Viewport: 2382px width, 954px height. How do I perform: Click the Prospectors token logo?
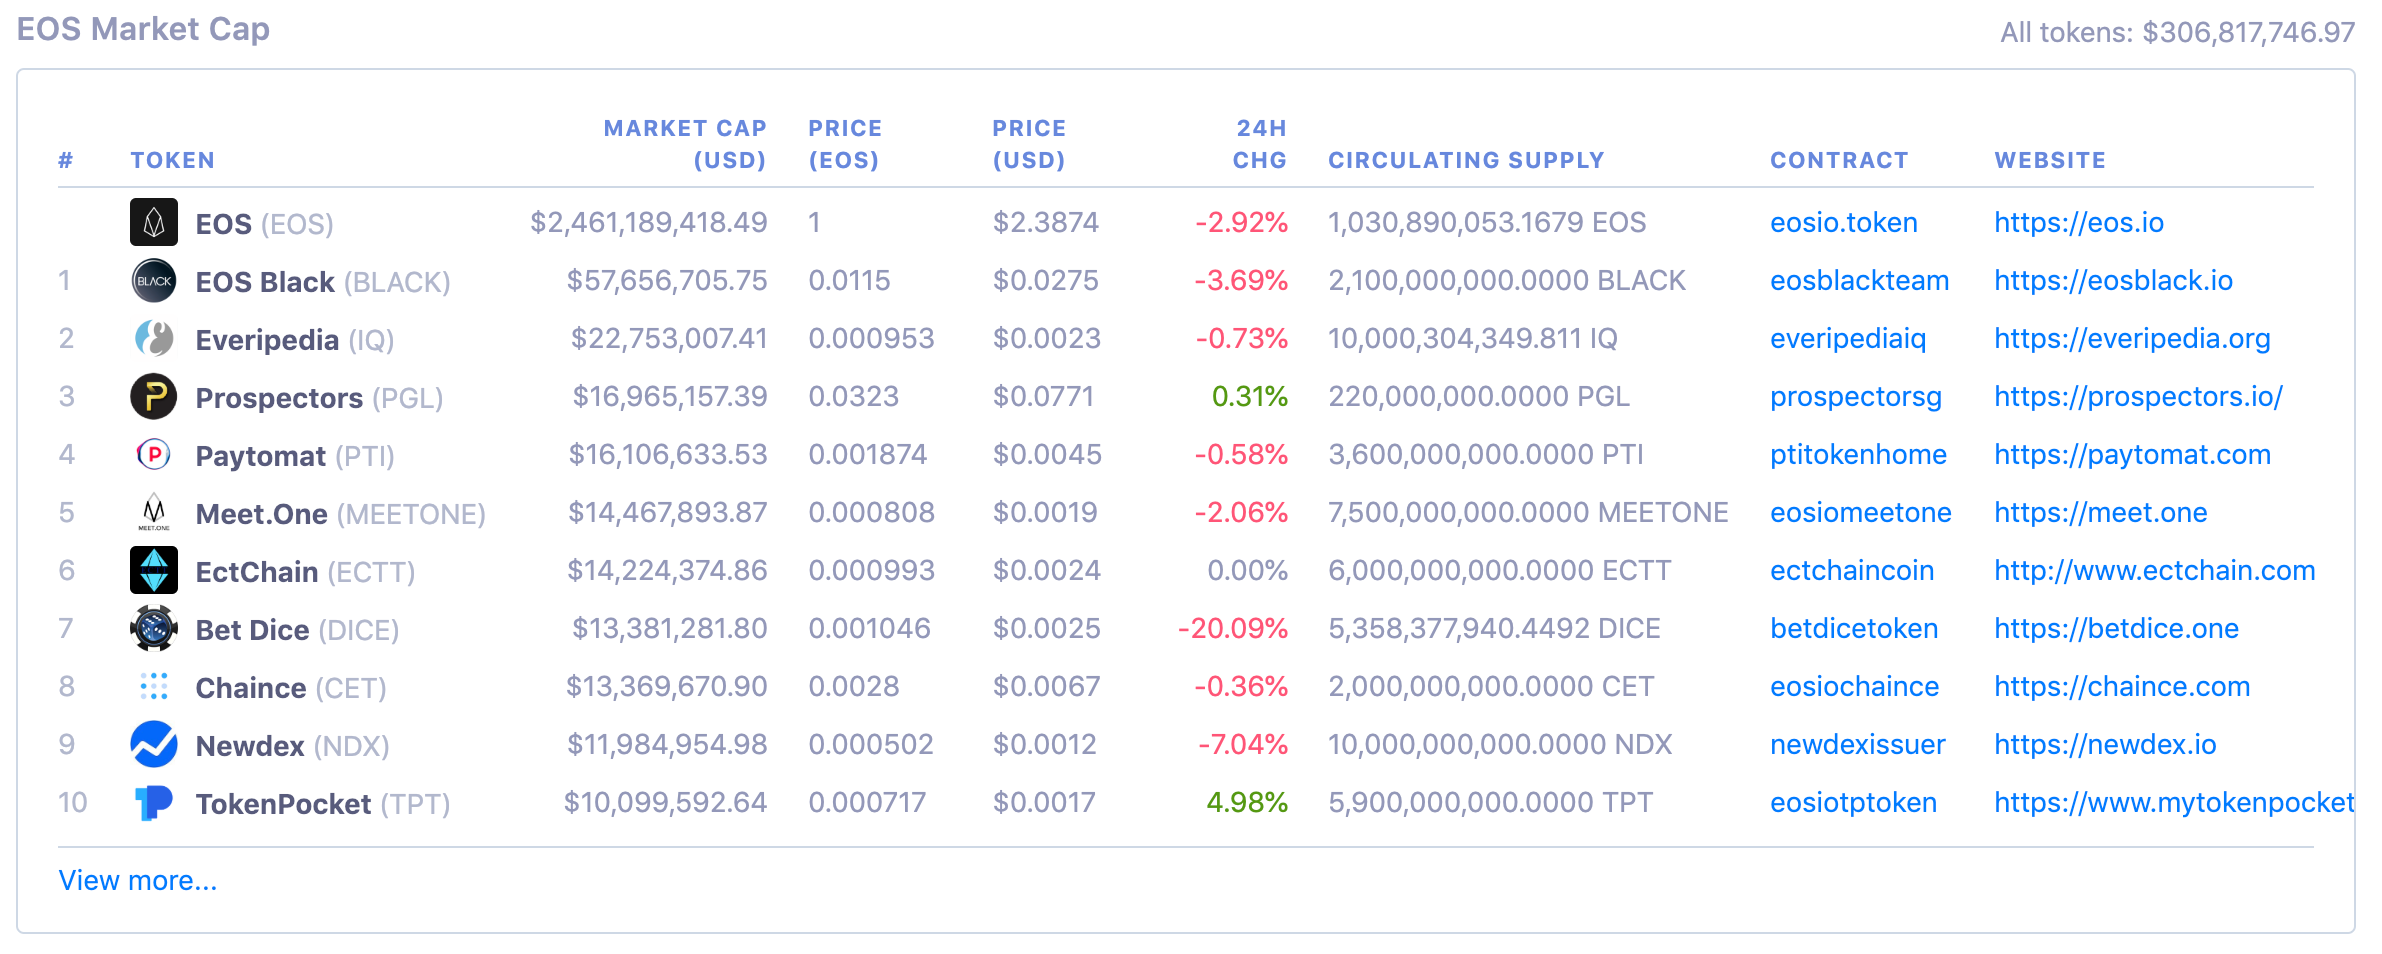(154, 396)
